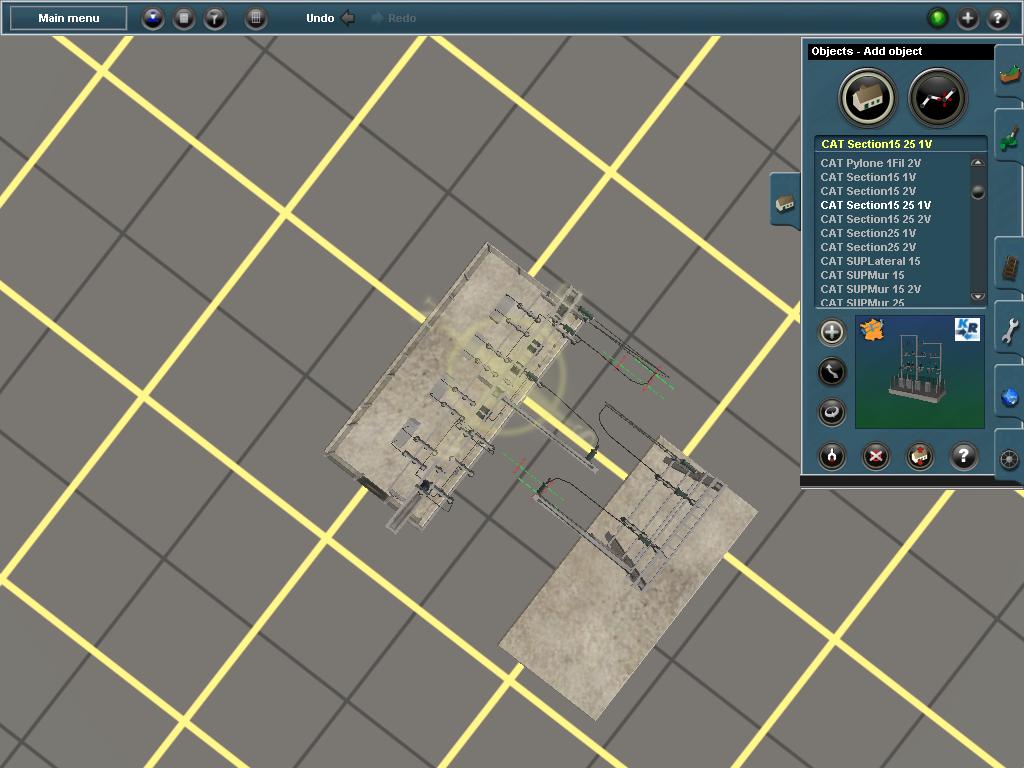The height and width of the screenshot is (768, 1024).
Task: Open the Topology tab with terrain icon
Action: [x=1009, y=73]
